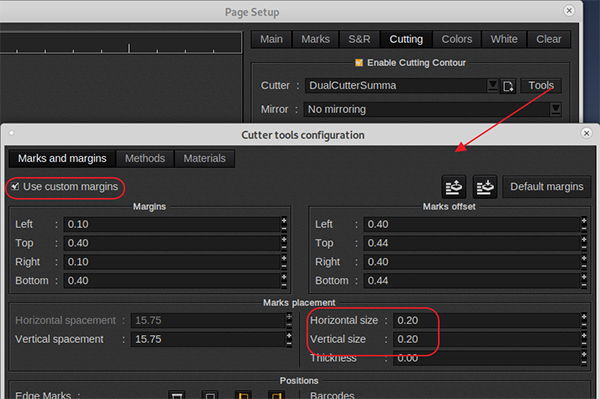The width and height of the screenshot is (600, 399).
Task: Click the Barcodes label
Action: (332, 395)
